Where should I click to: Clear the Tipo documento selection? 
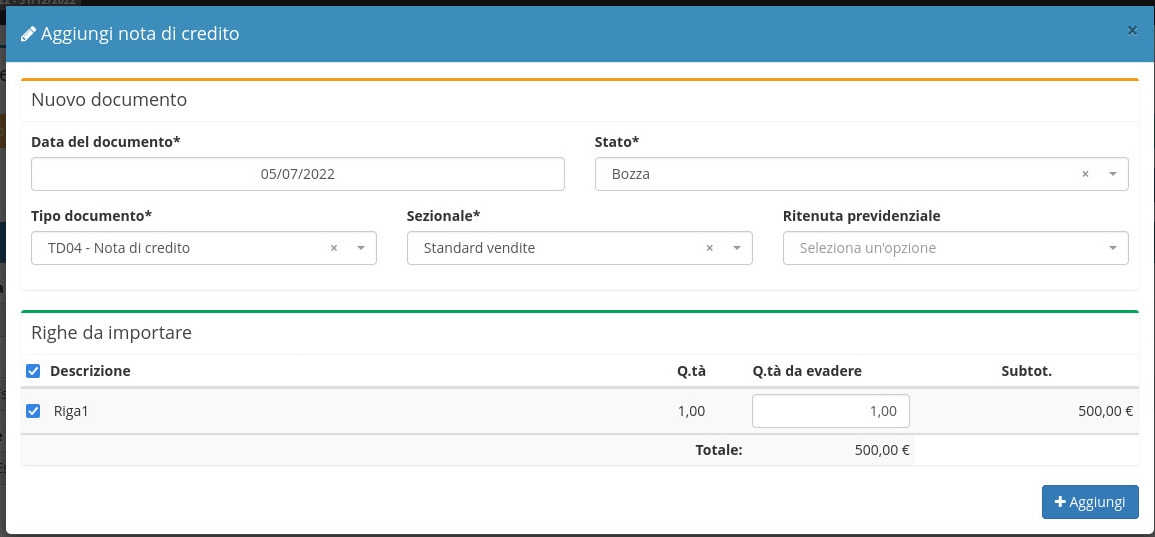pos(334,248)
